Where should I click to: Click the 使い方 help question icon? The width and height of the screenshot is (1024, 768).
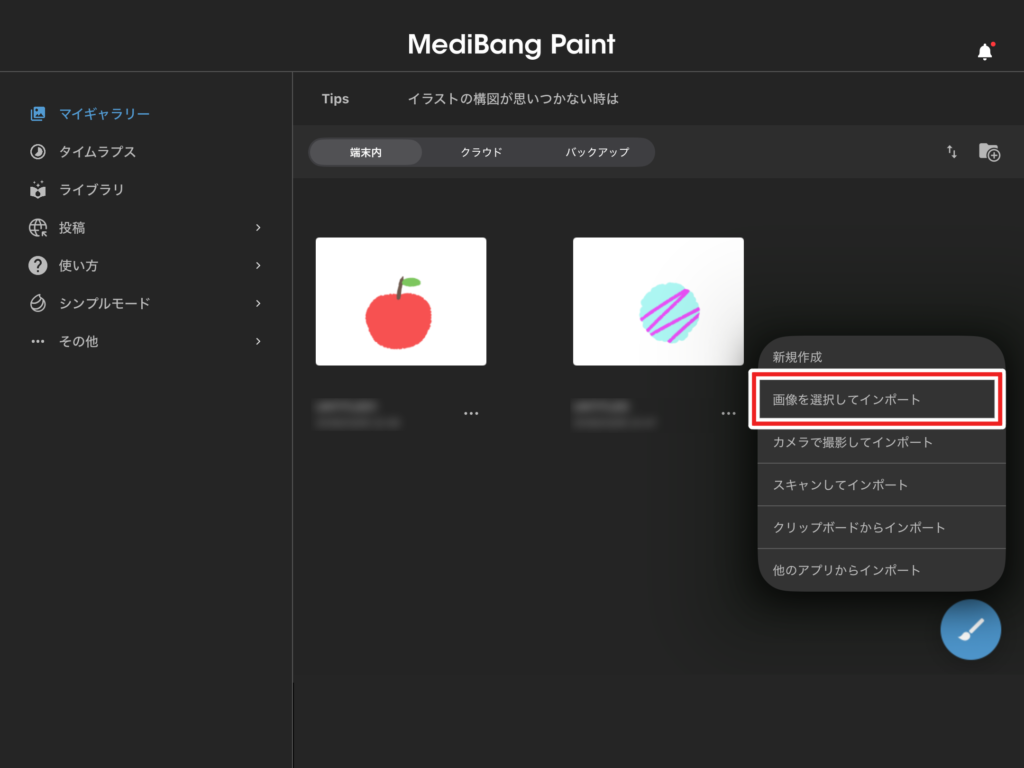click(x=38, y=266)
